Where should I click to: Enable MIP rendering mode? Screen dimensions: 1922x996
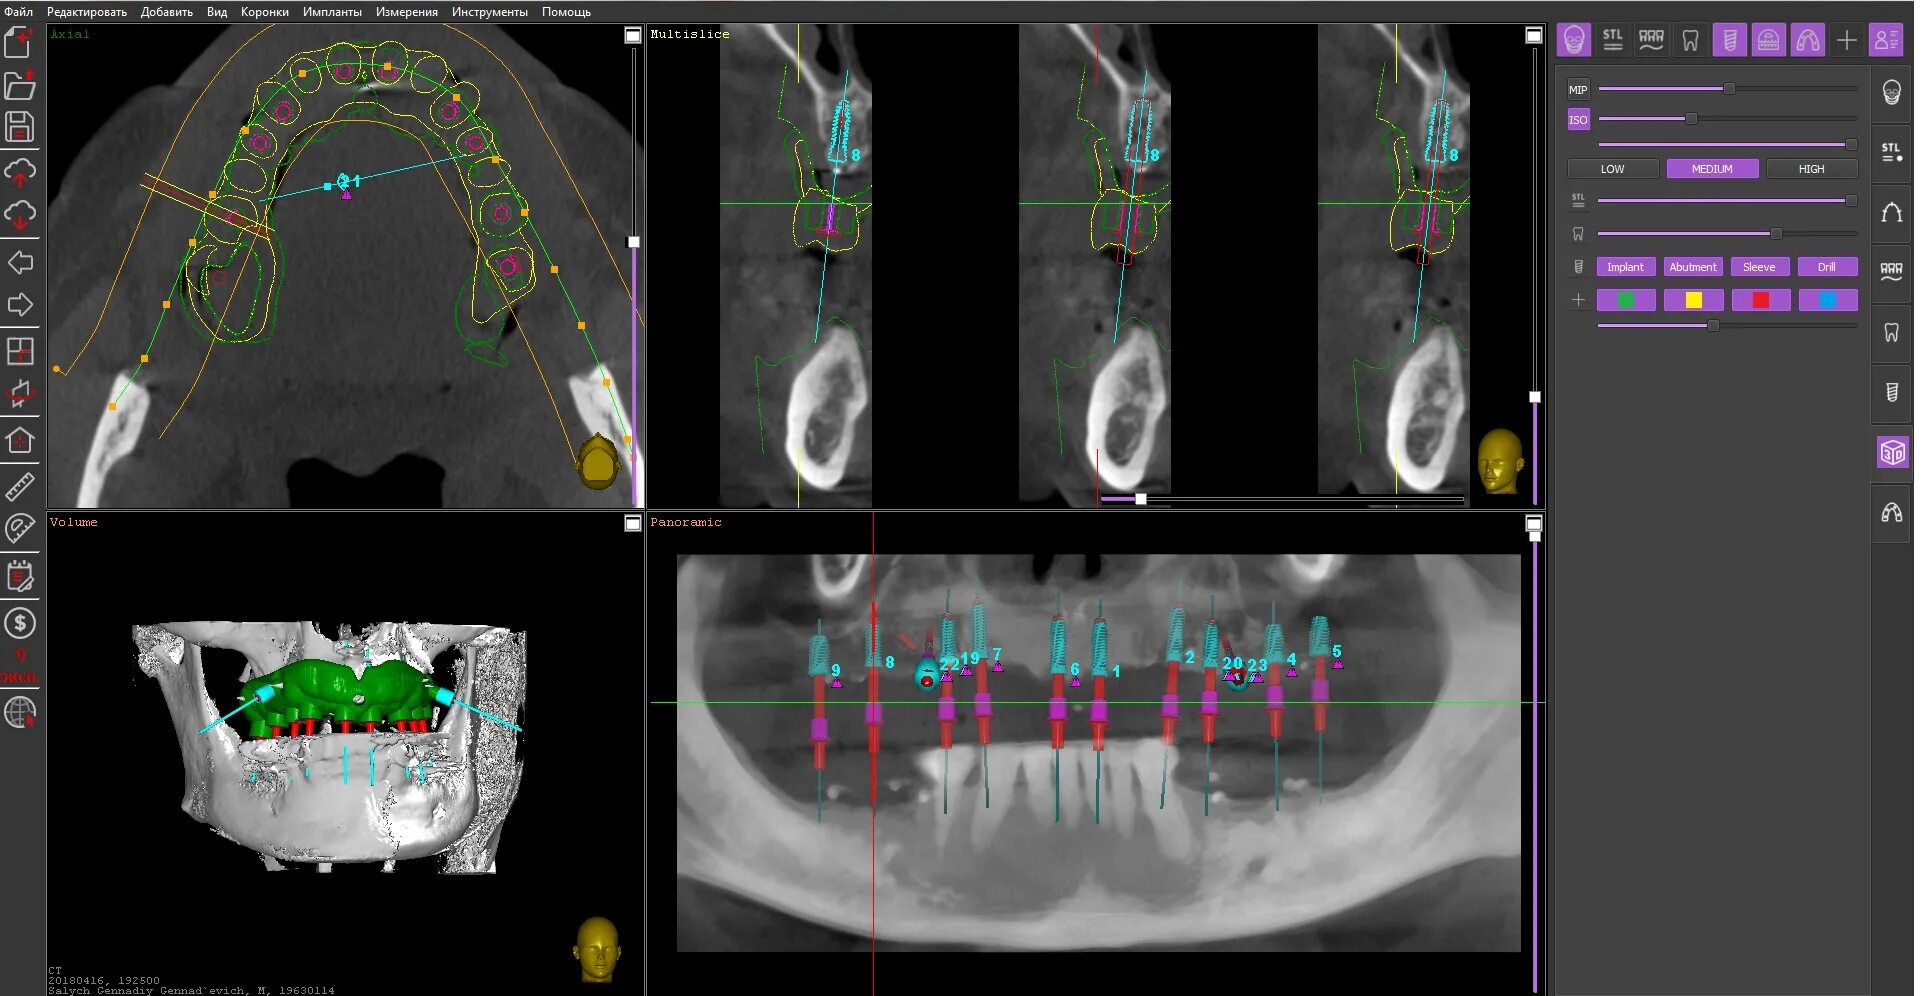1578,90
